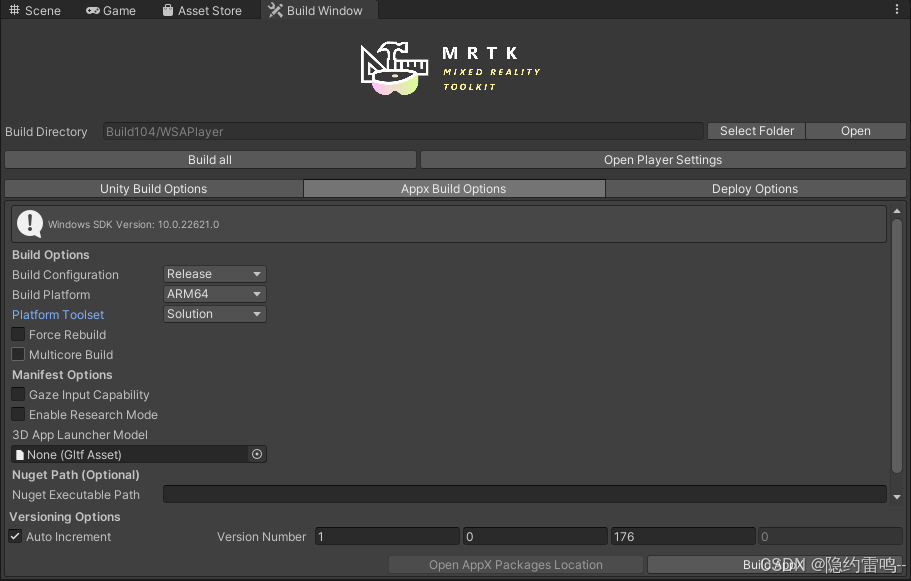Click the version number field showing 176
Screen dimensions: 911x581
tap(682, 536)
